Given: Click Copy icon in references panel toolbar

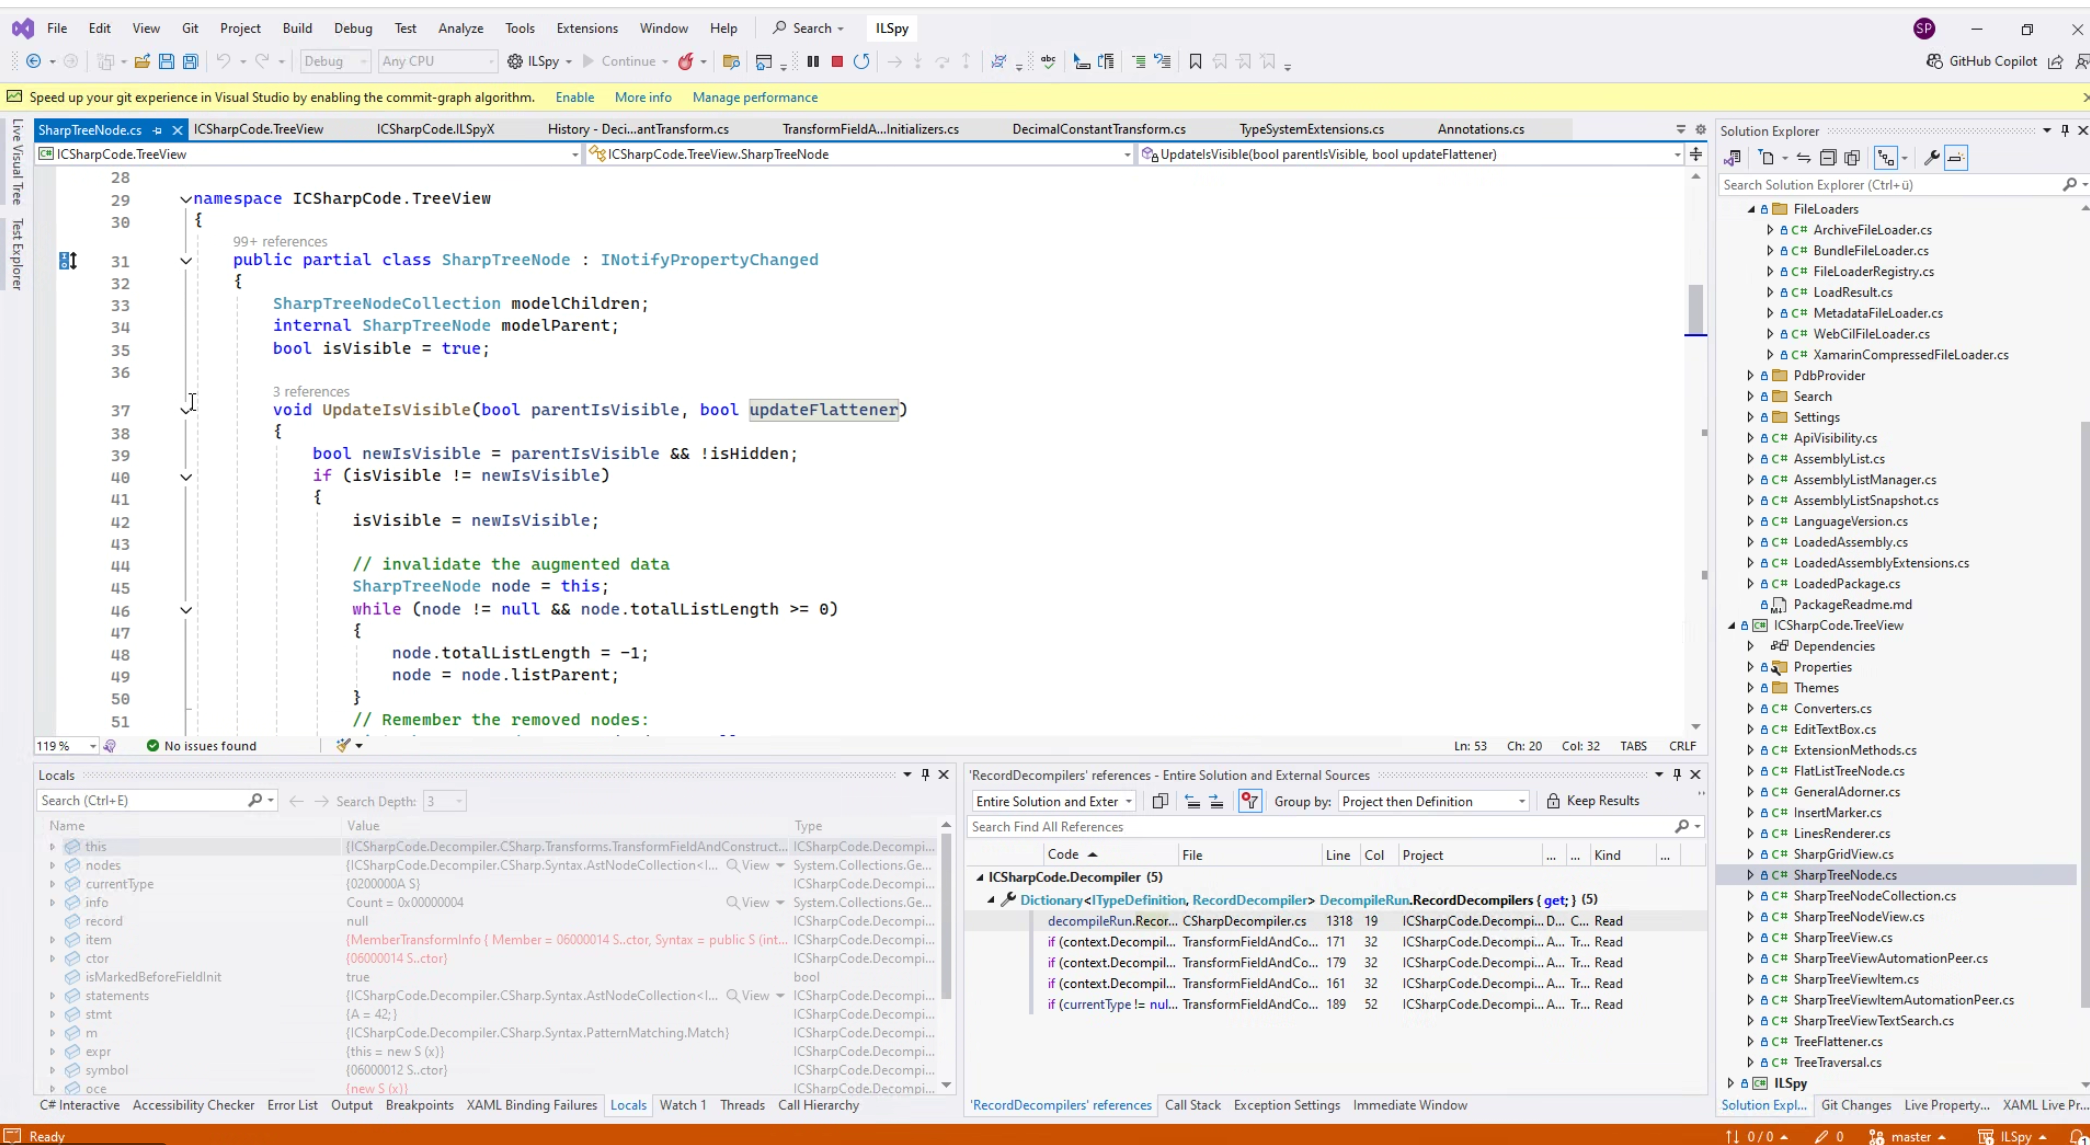Looking at the screenshot, I should [x=1160, y=801].
